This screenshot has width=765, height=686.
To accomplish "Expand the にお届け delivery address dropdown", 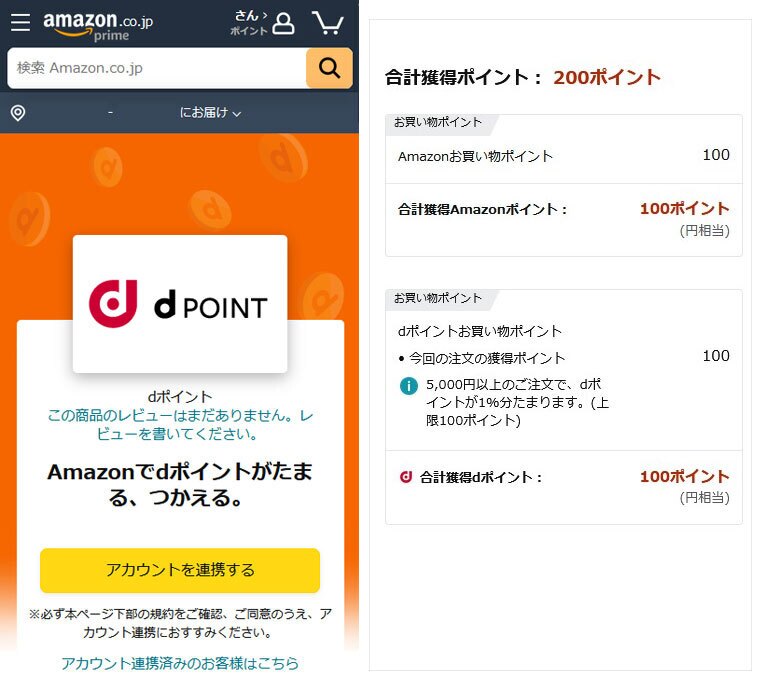I will pos(211,113).
